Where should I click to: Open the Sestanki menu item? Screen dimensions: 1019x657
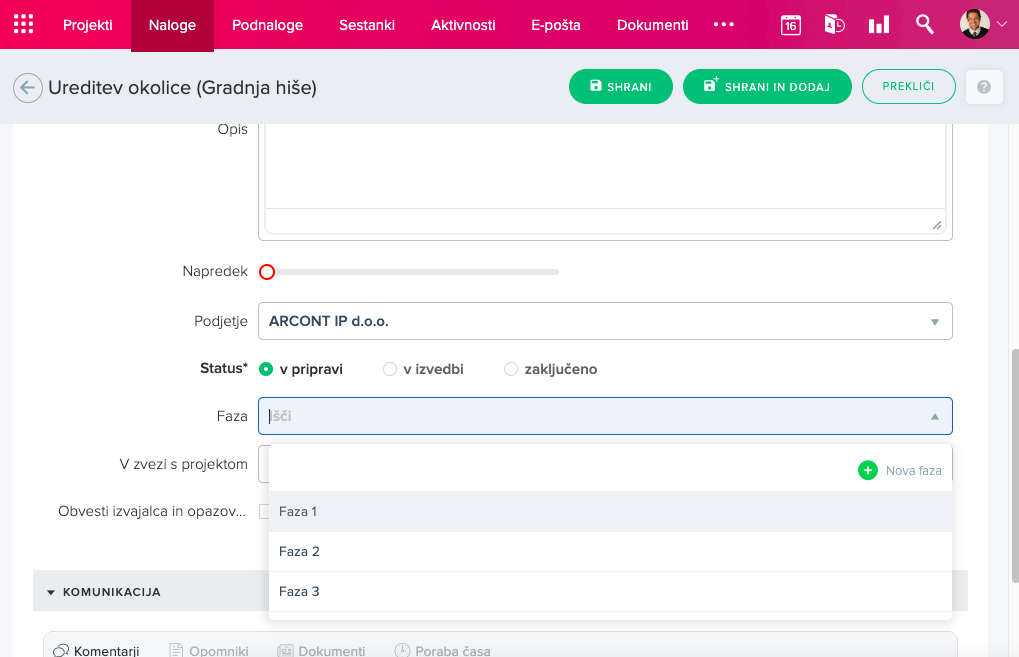pyautogui.click(x=366, y=25)
